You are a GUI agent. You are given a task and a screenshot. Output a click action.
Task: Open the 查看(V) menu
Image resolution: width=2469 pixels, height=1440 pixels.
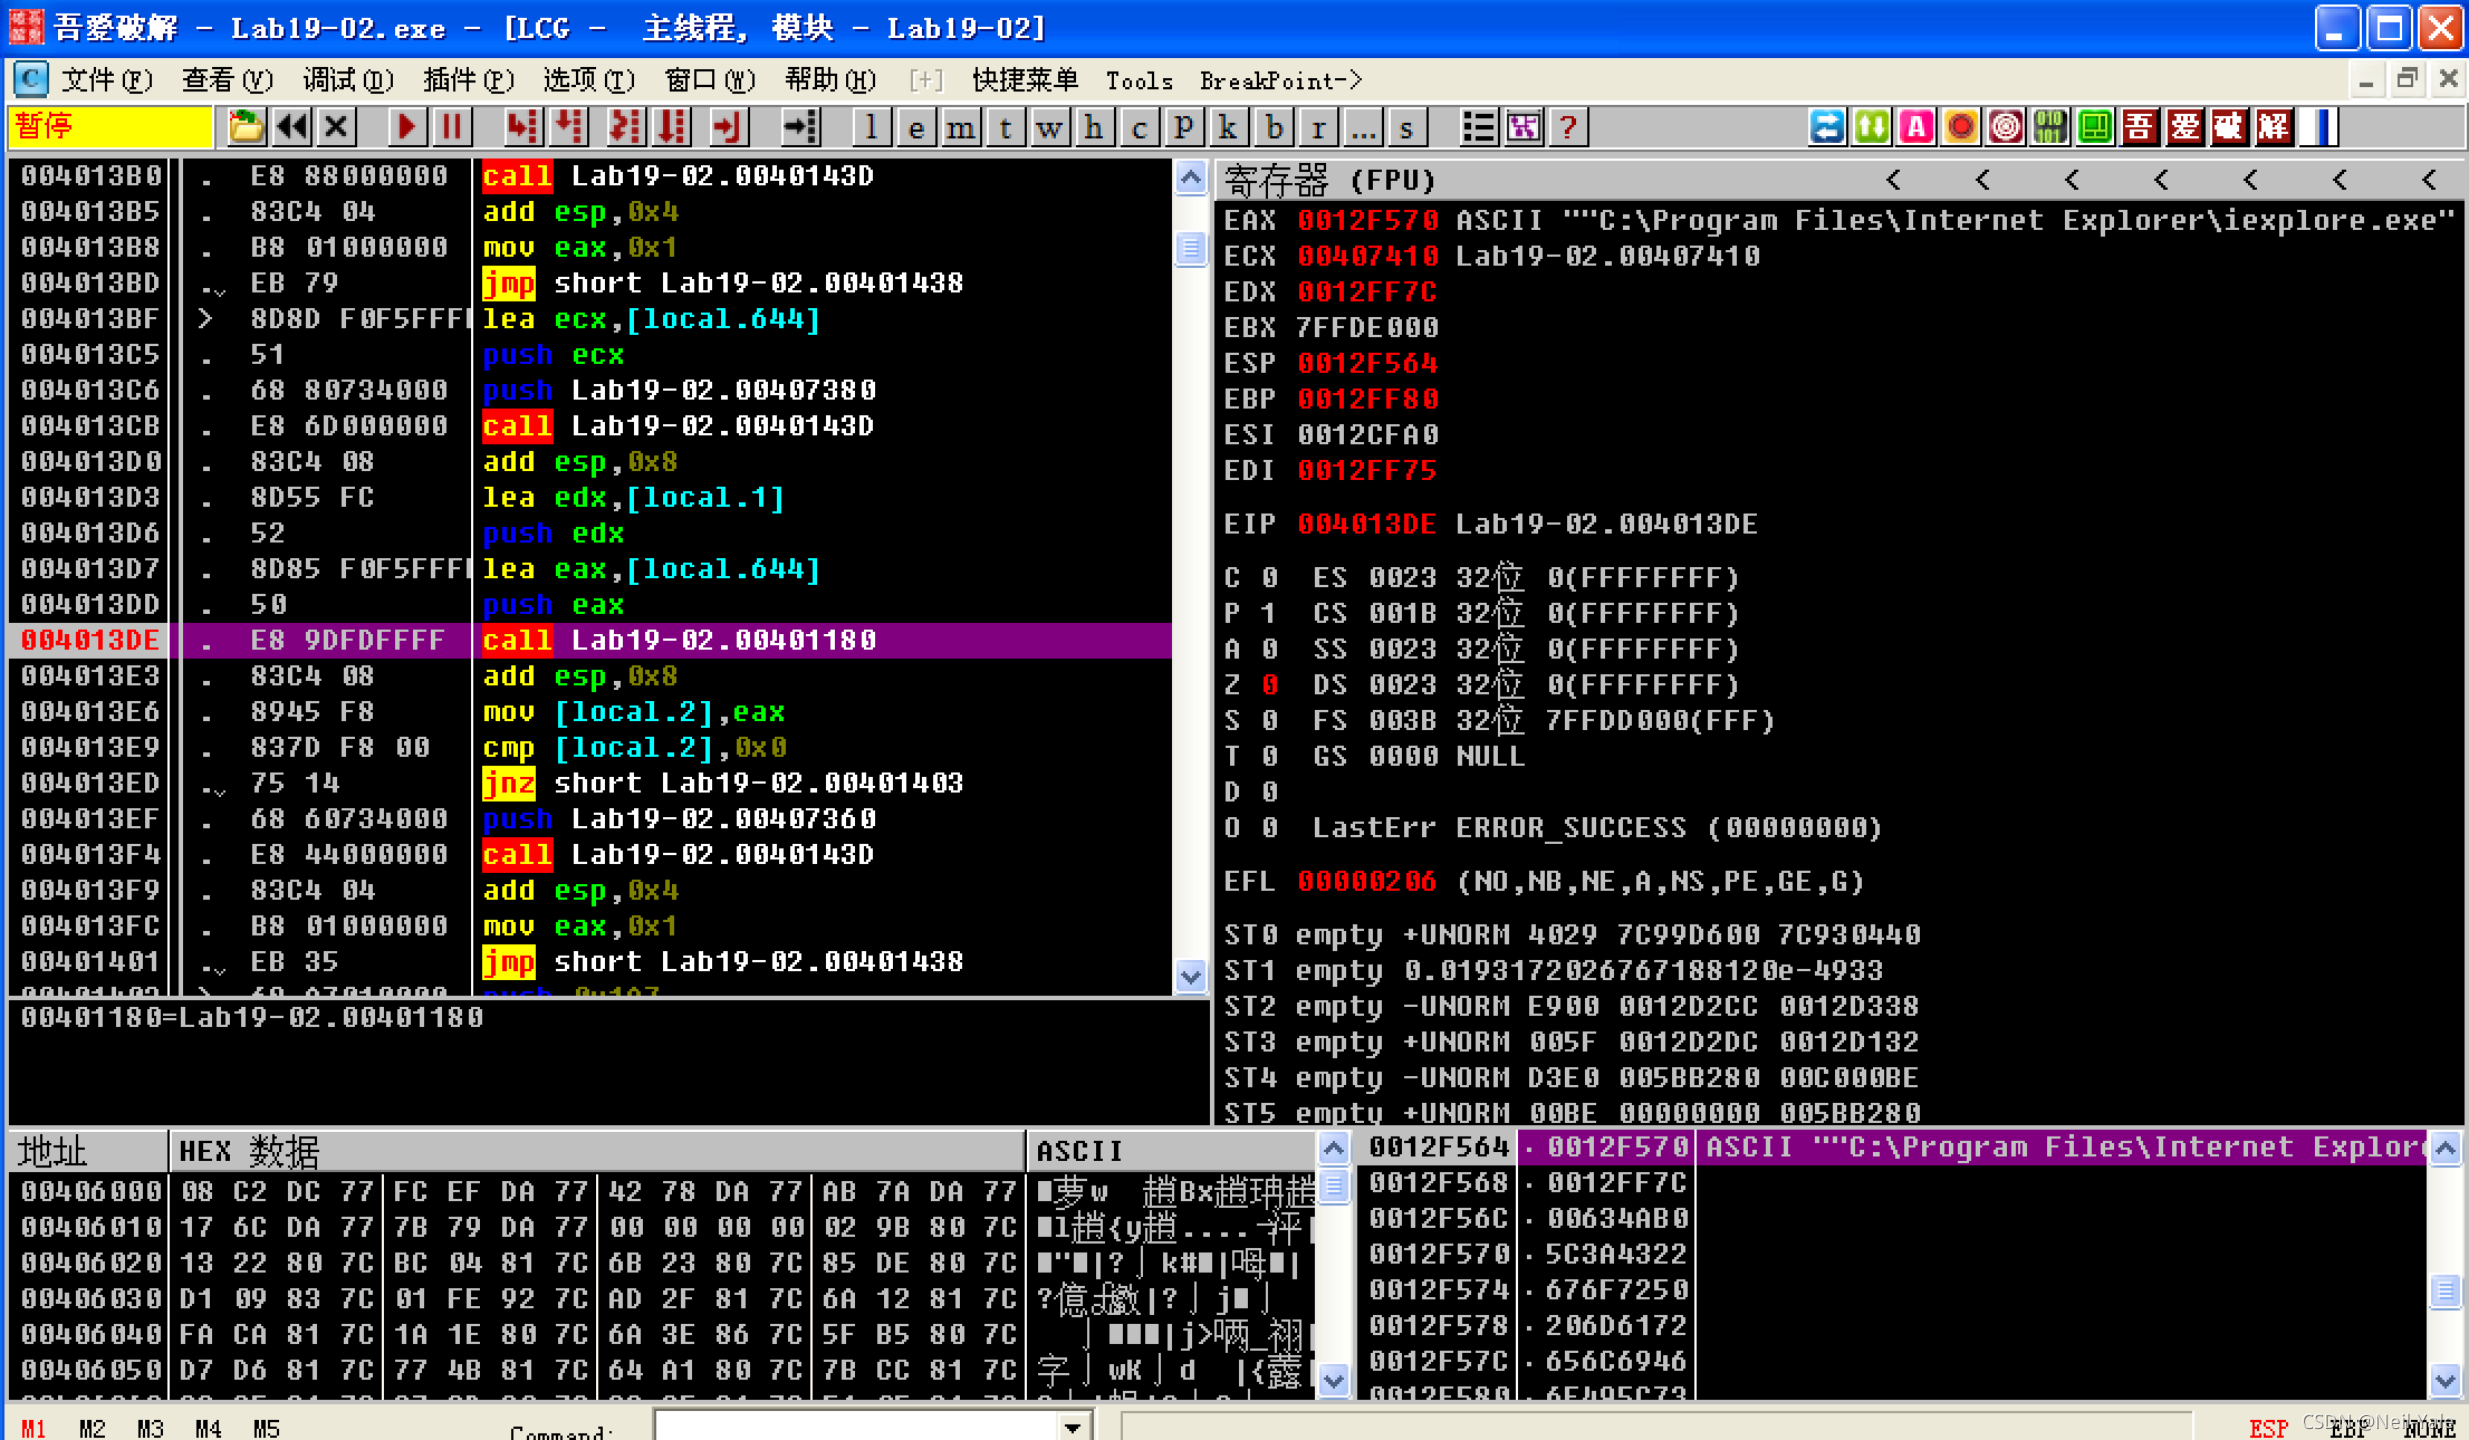[227, 80]
